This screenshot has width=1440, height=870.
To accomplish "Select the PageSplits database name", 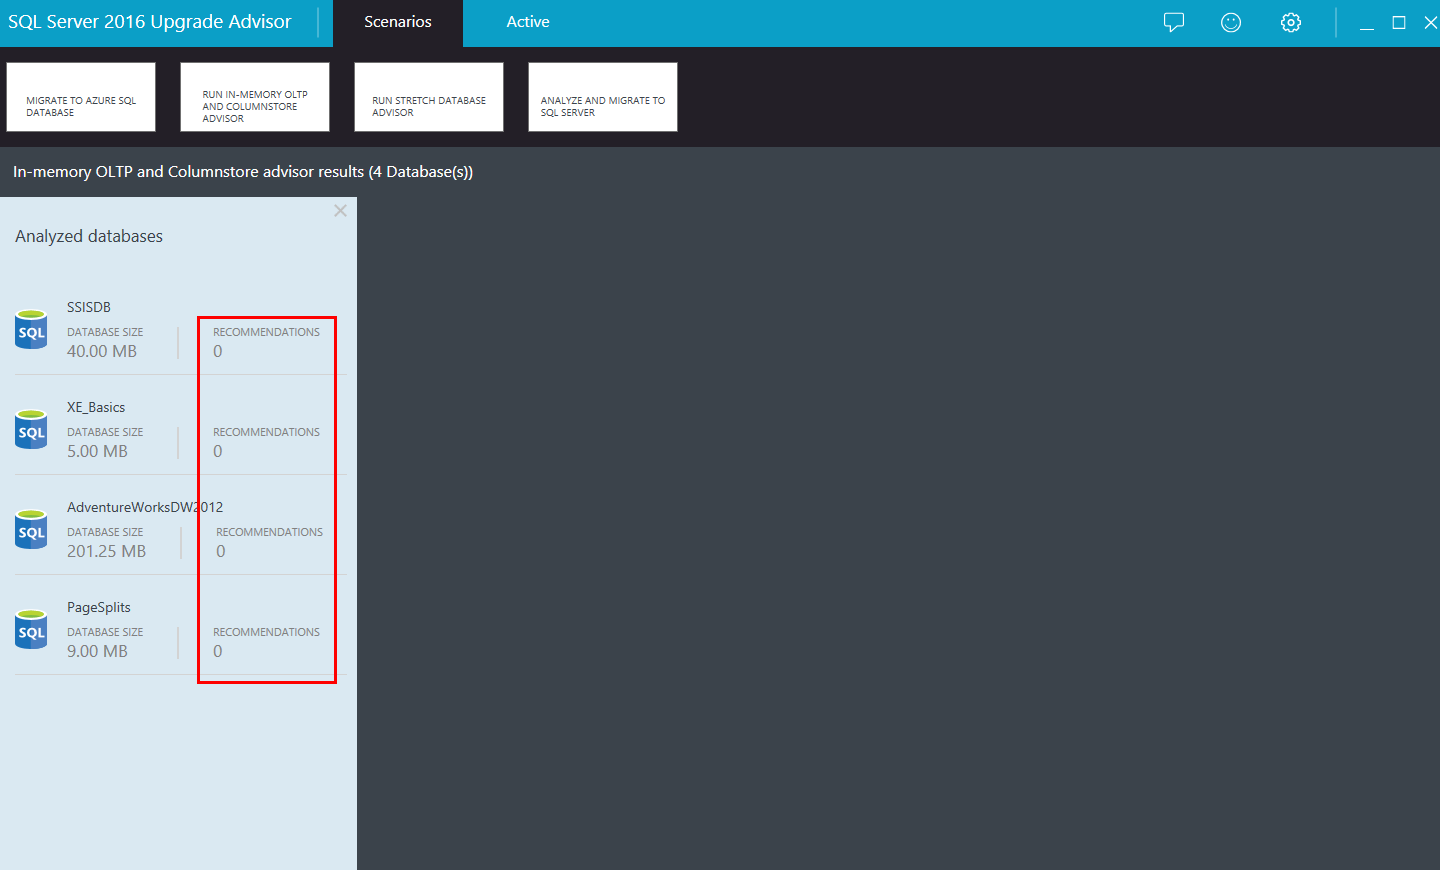I will 99,607.
